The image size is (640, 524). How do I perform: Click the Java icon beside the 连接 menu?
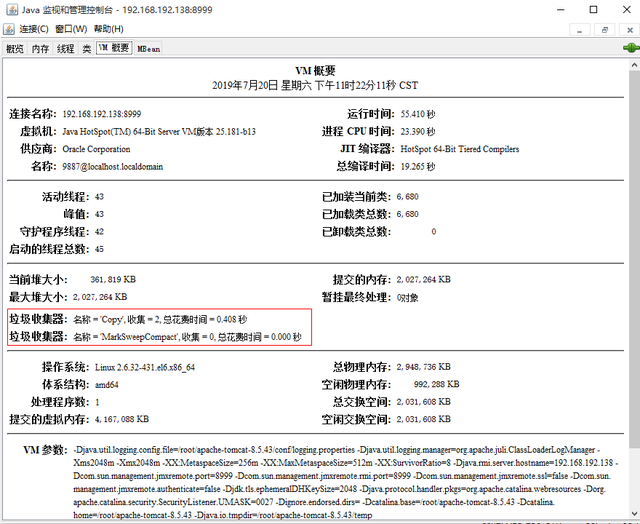click(x=9, y=29)
